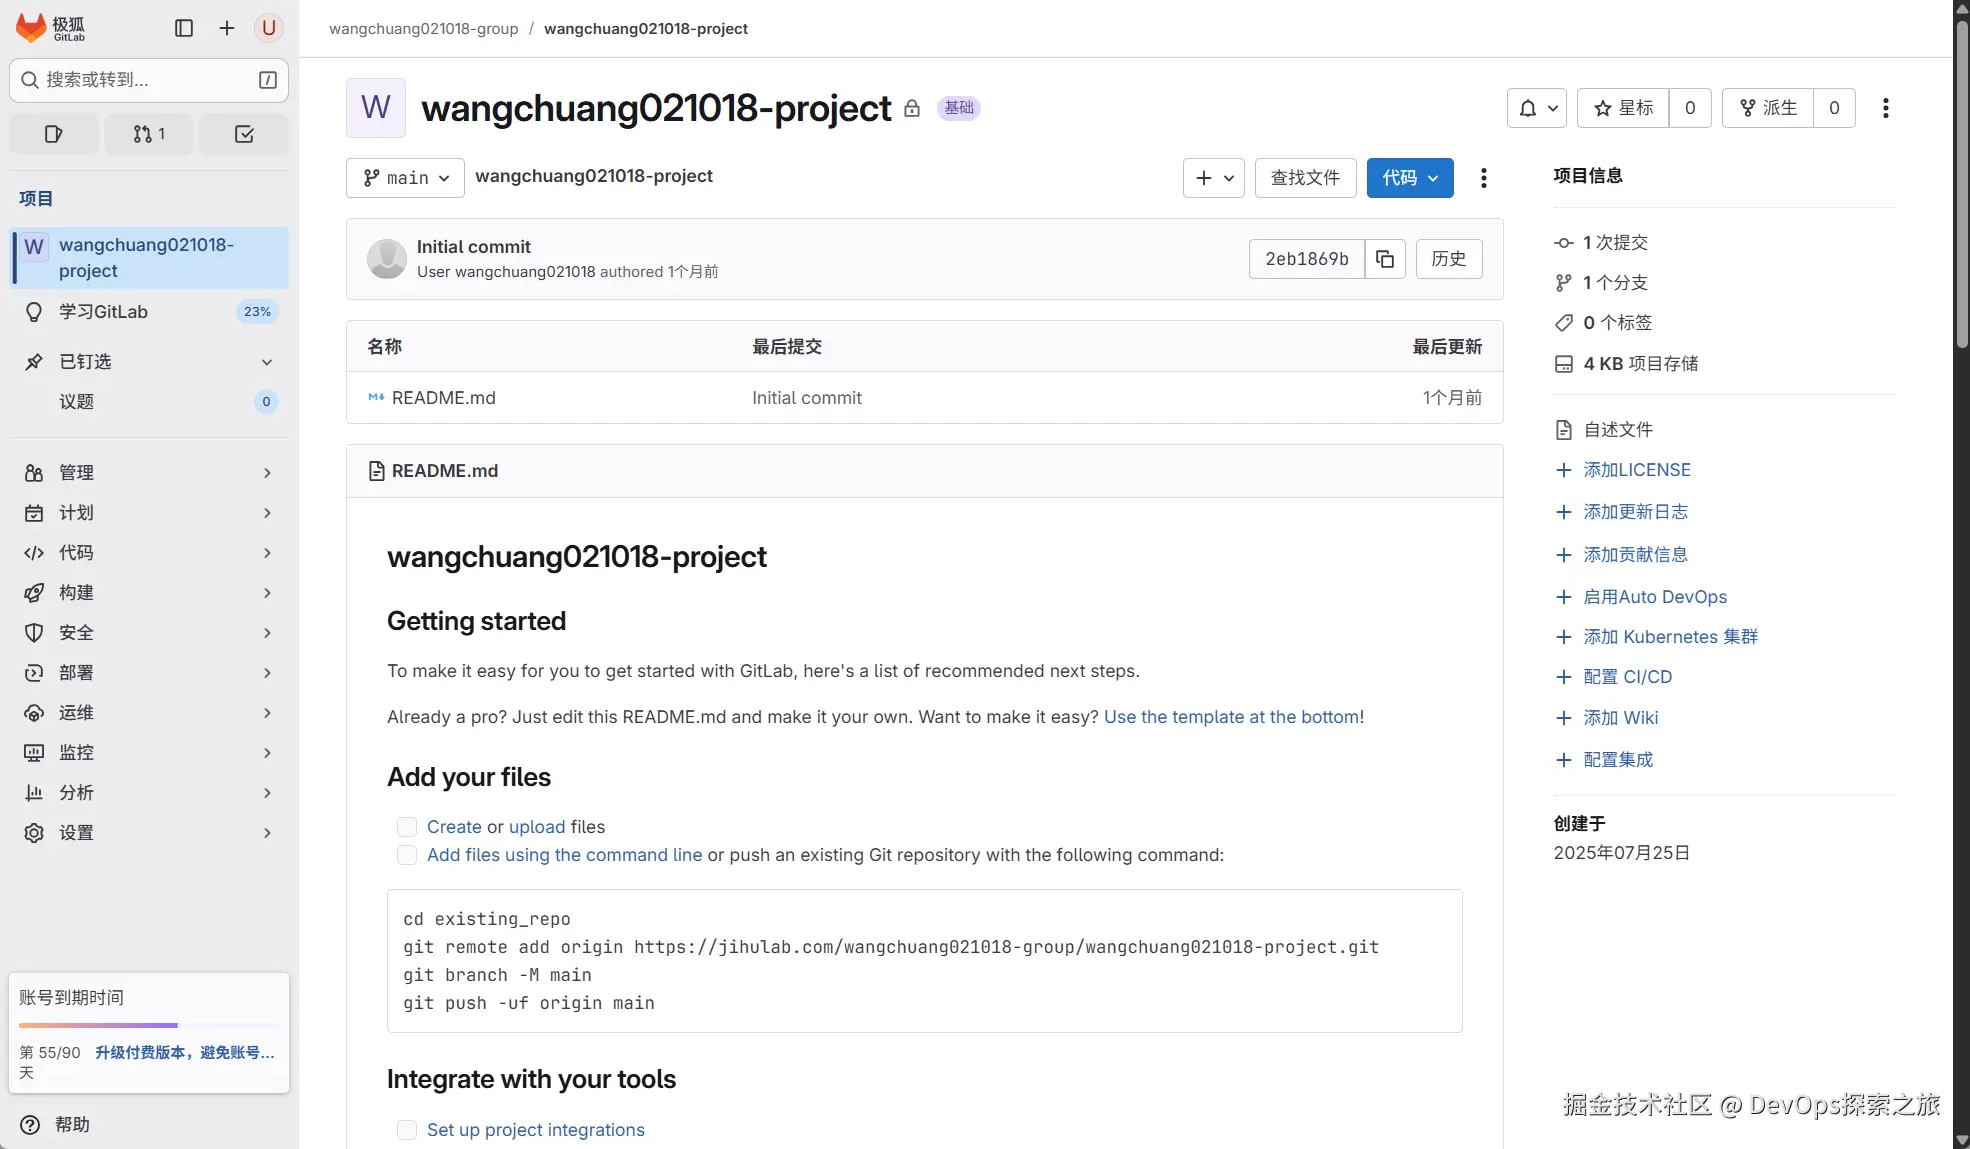Click the 搜索或转到 search field

coord(148,80)
